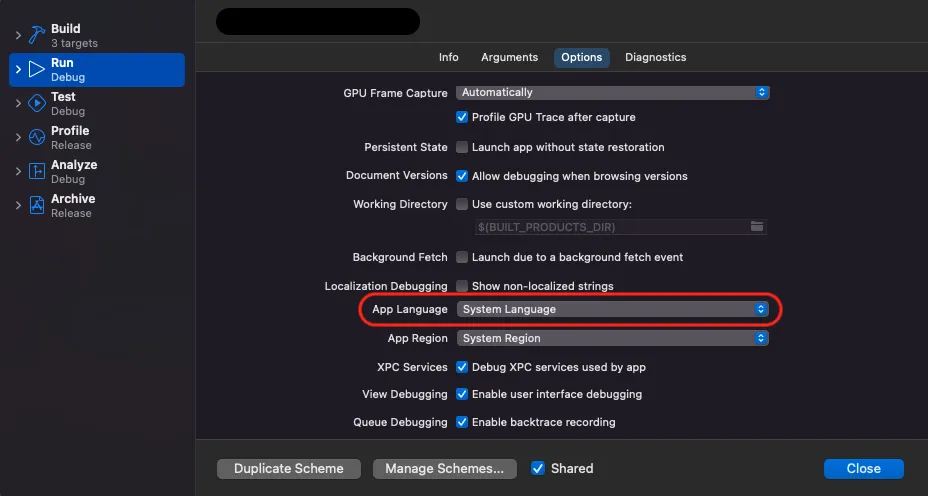Open the App Language dropdown
The image size is (928, 496).
(612, 310)
